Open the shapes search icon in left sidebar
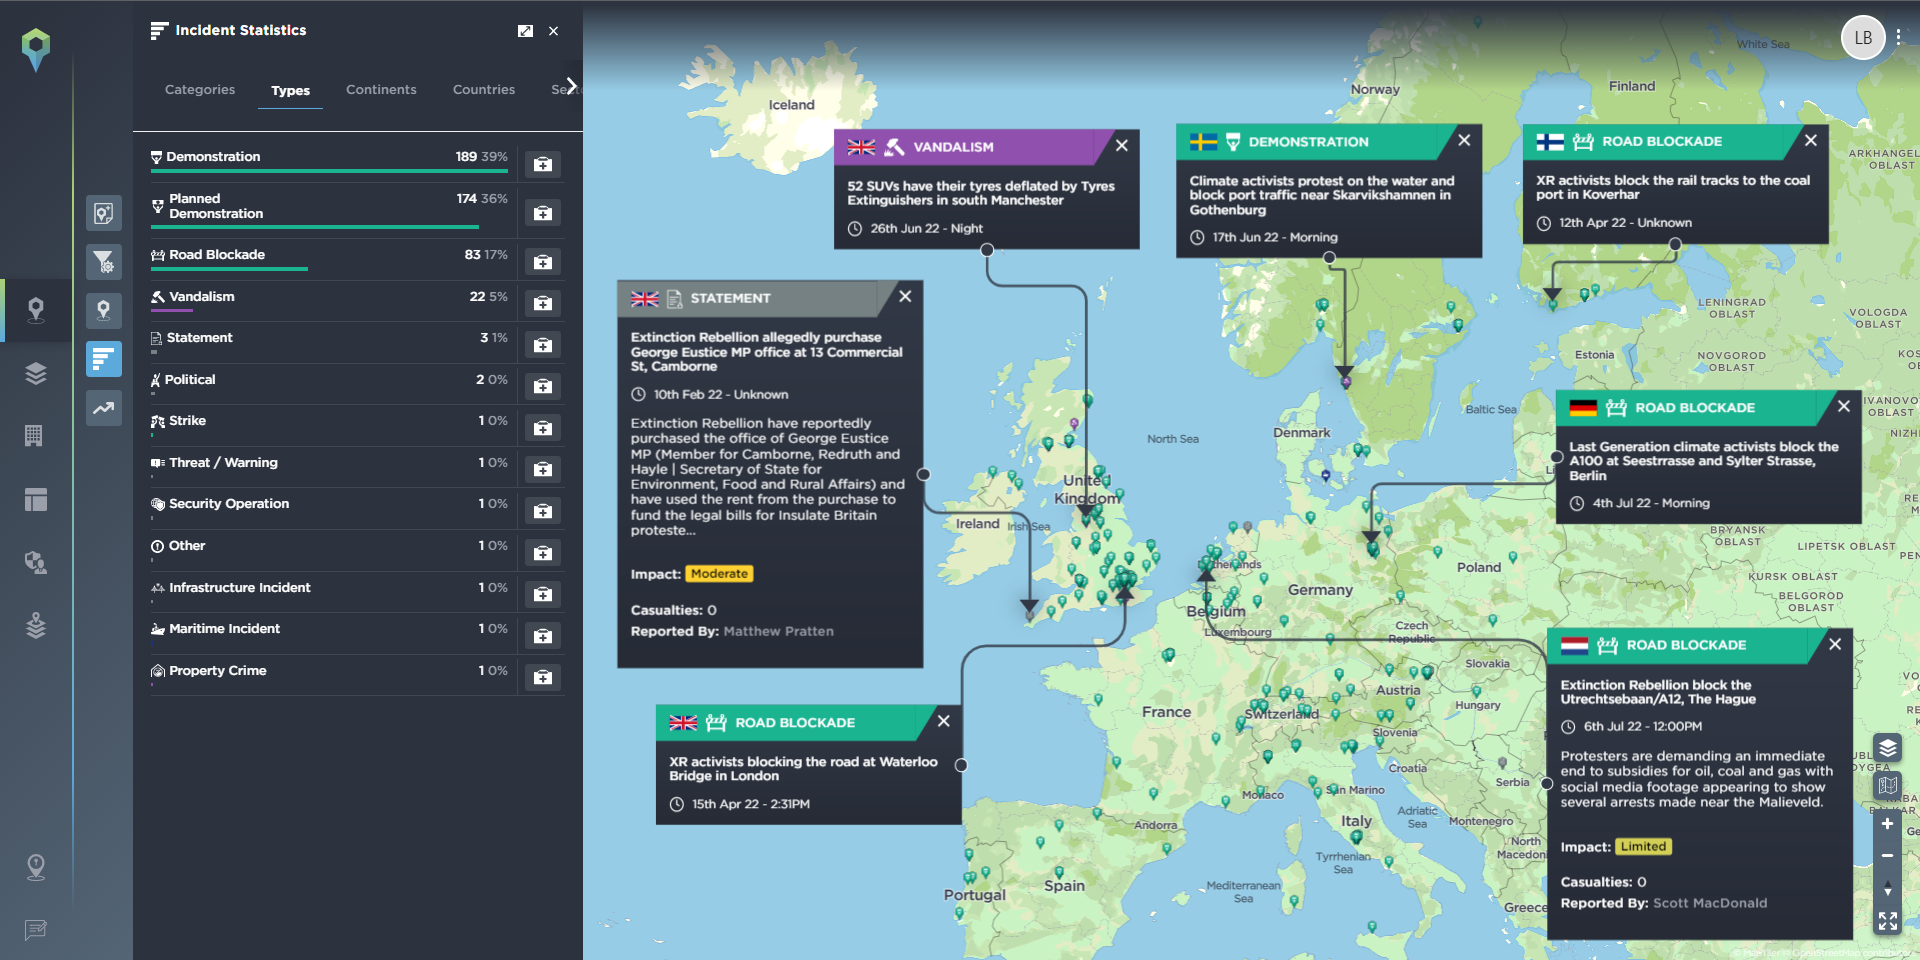This screenshot has height=960, width=1920. point(36,563)
